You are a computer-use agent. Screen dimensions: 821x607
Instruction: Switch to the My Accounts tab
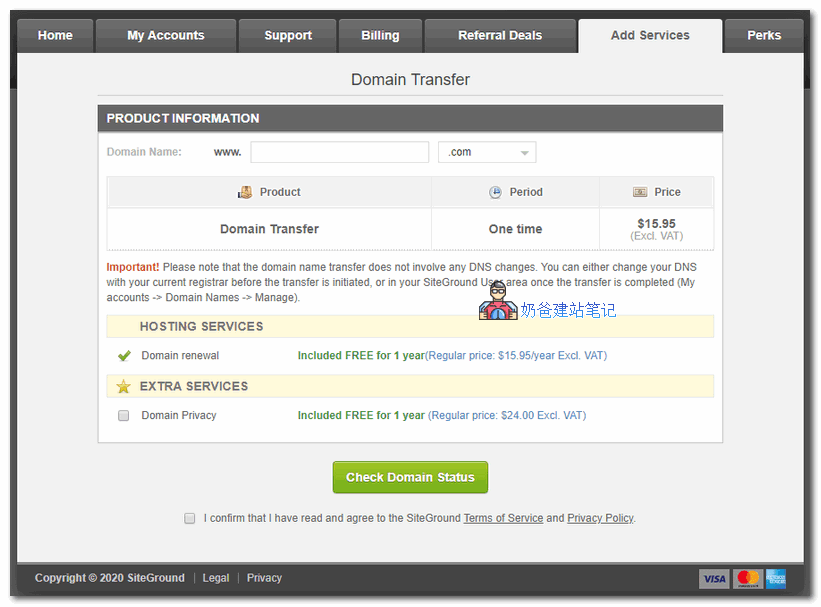coord(166,35)
